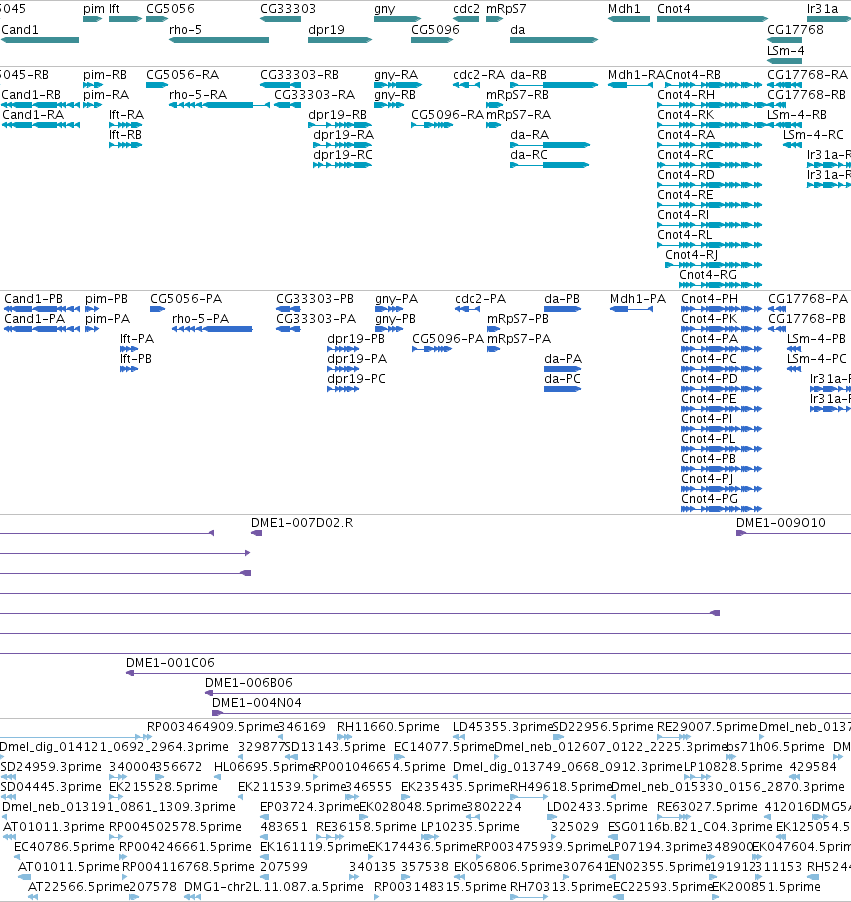Open the RE29007.5prime EST
Image resolution: width=851 pixels, height=902 pixels.
point(674,737)
